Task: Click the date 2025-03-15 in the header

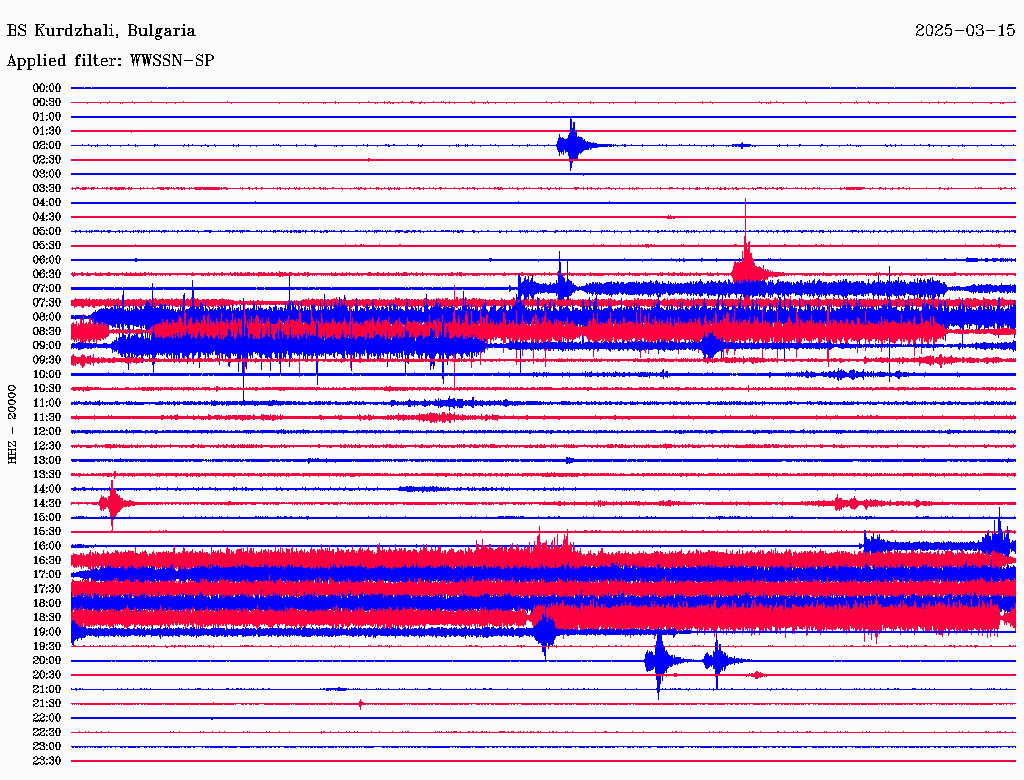Action: [964, 31]
